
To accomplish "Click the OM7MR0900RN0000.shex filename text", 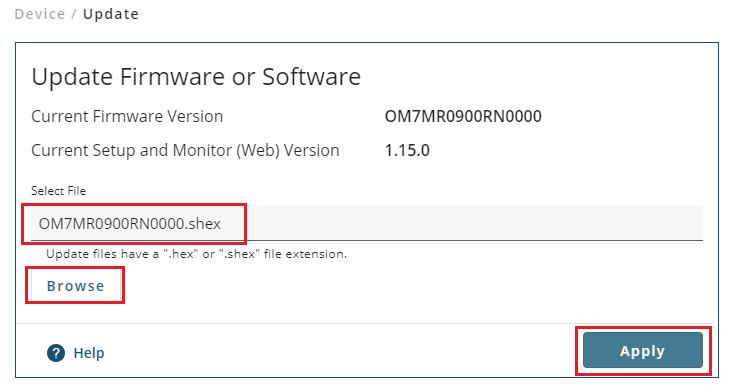I will [x=130, y=224].
